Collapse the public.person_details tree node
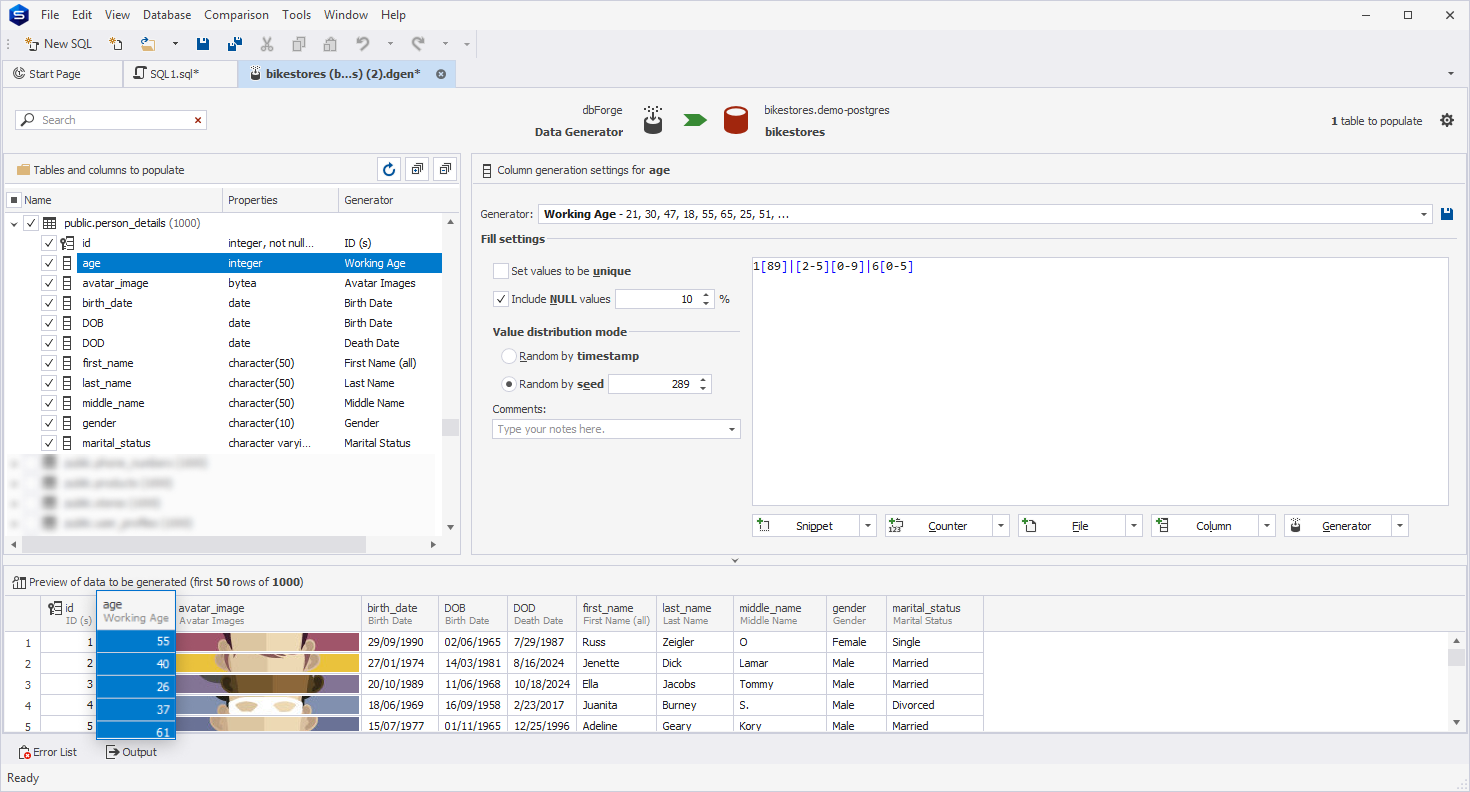The image size is (1470, 792). coord(14,223)
